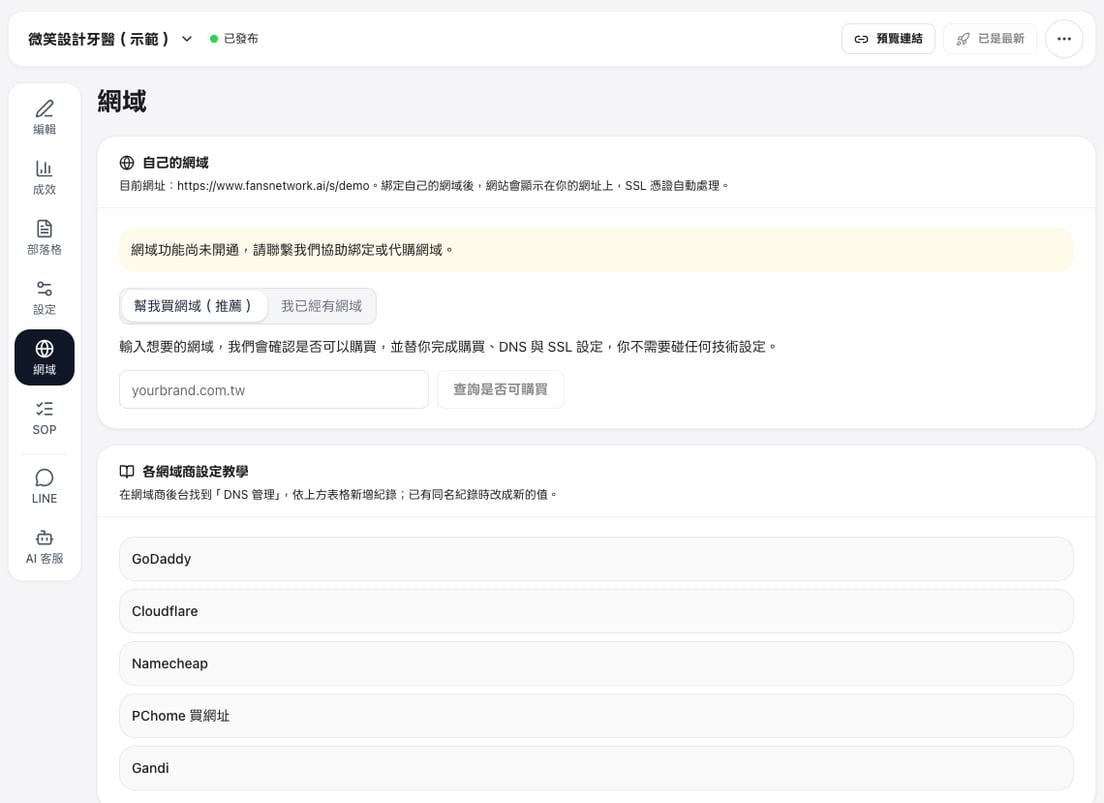
Task: Switch to the 我已經有網域 tab
Action: tap(322, 306)
